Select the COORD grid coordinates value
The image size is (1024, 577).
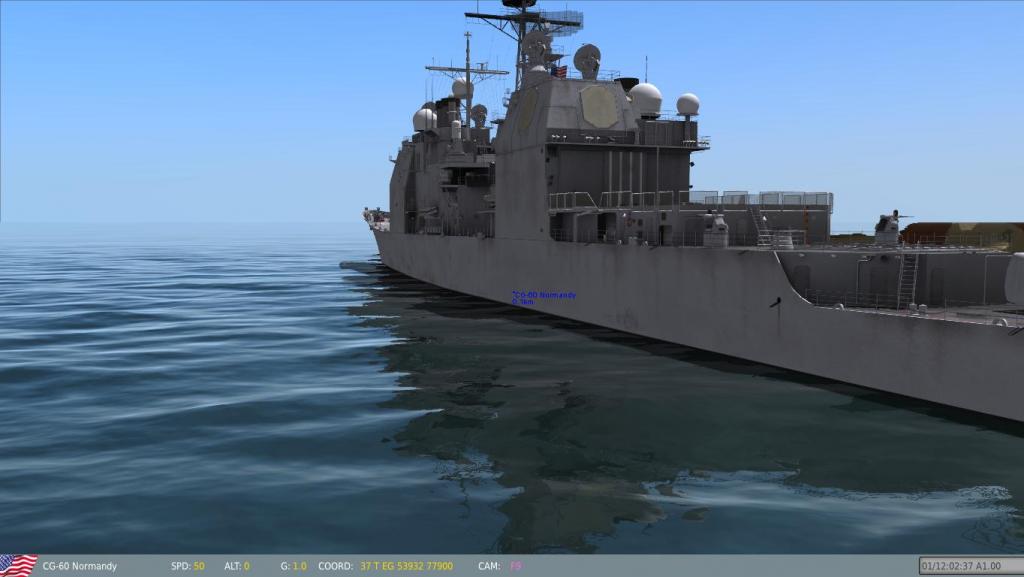click(x=406, y=566)
